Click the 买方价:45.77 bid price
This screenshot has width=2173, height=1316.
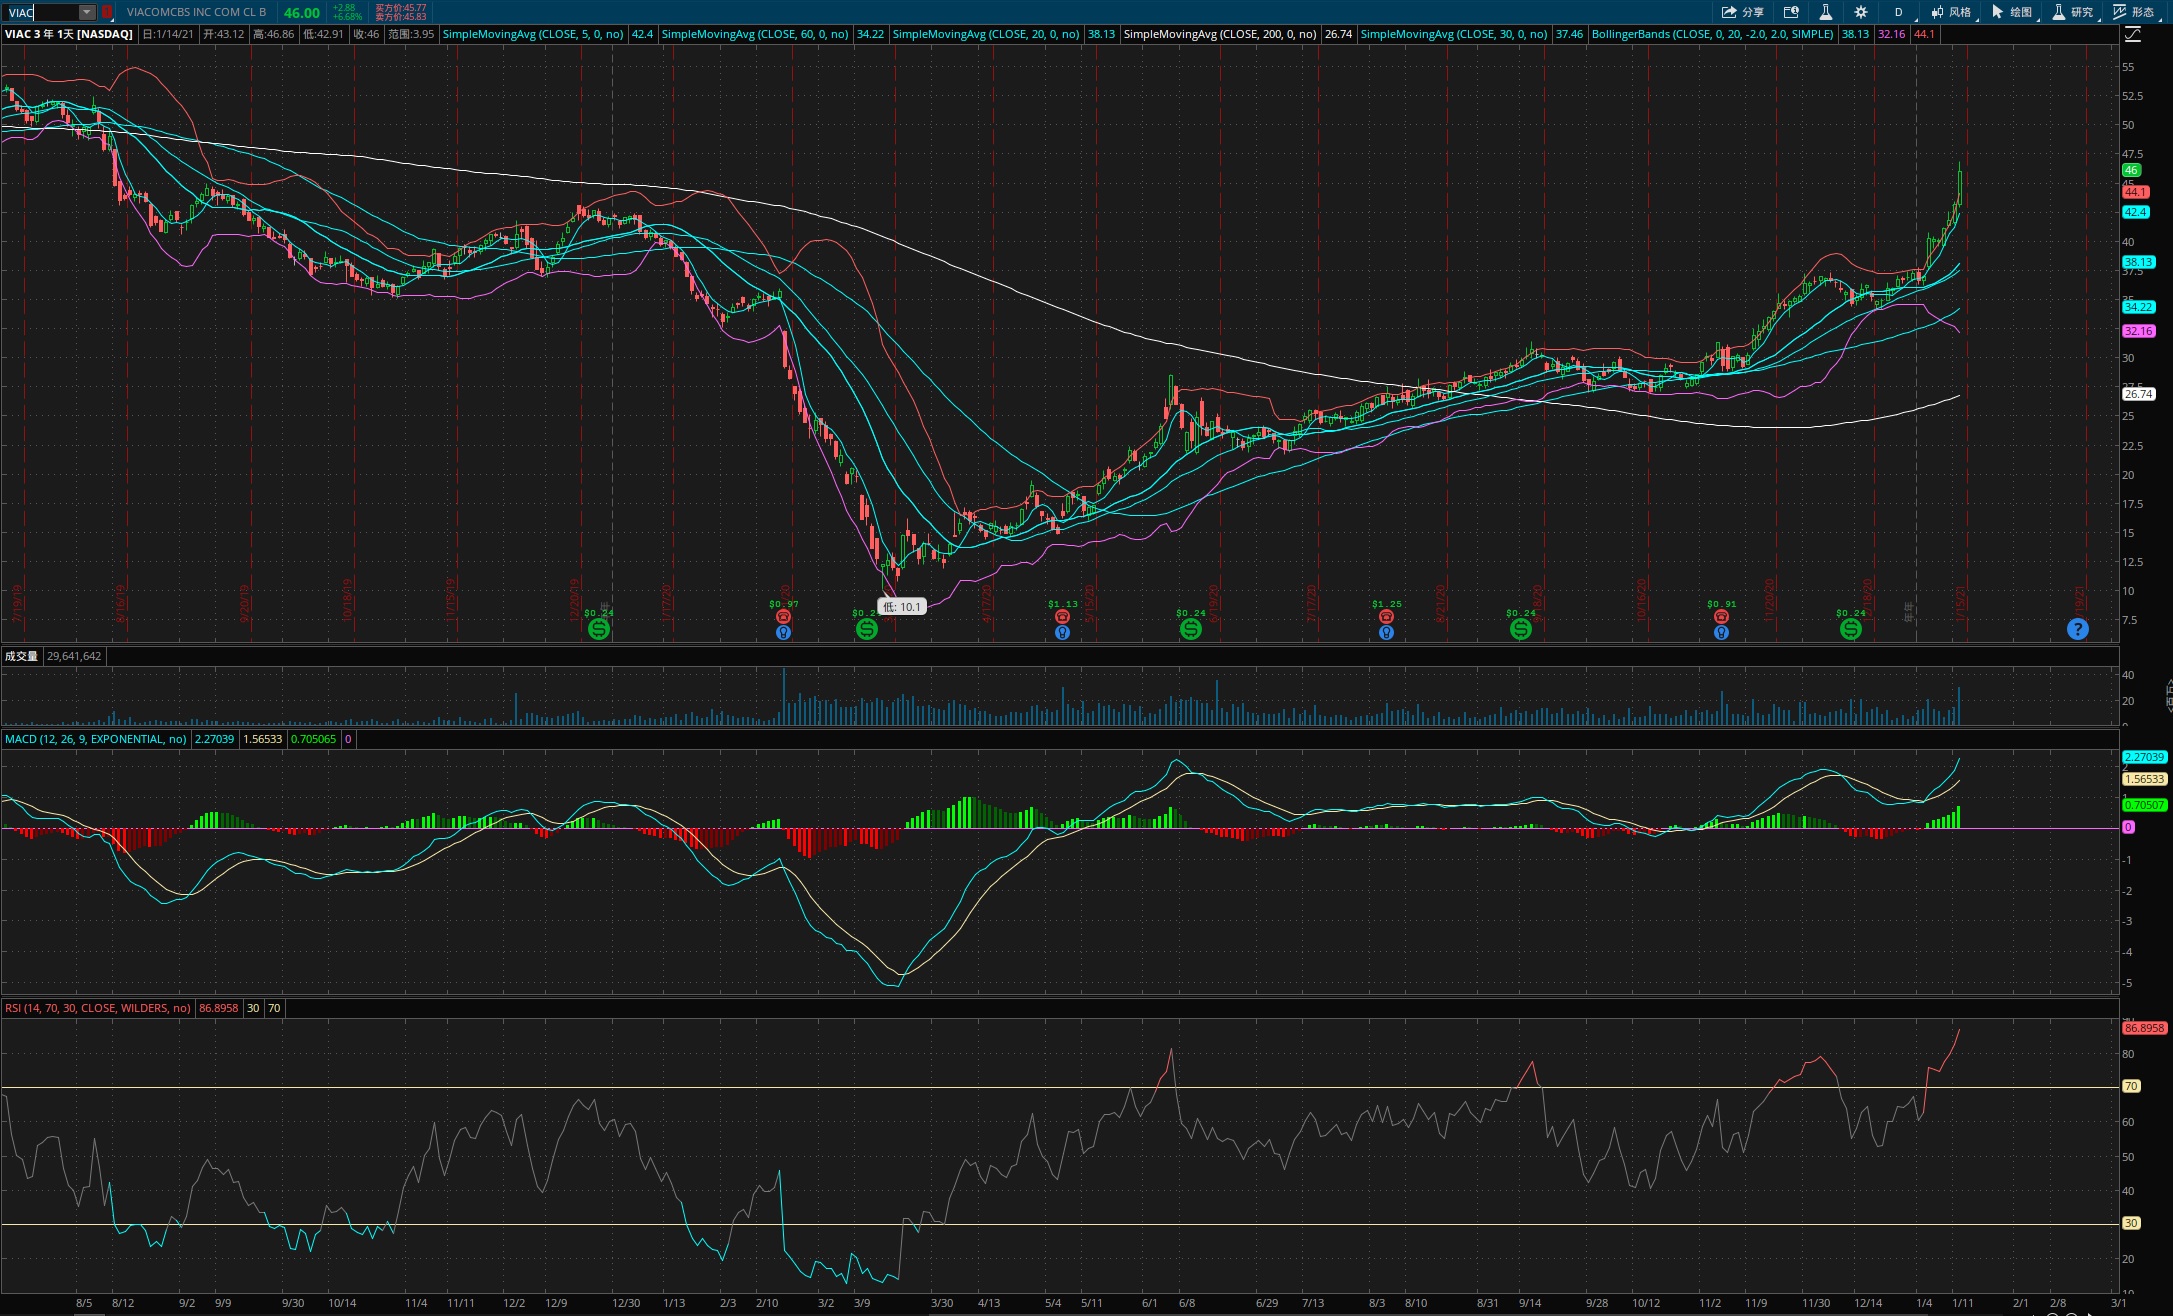tap(400, 8)
